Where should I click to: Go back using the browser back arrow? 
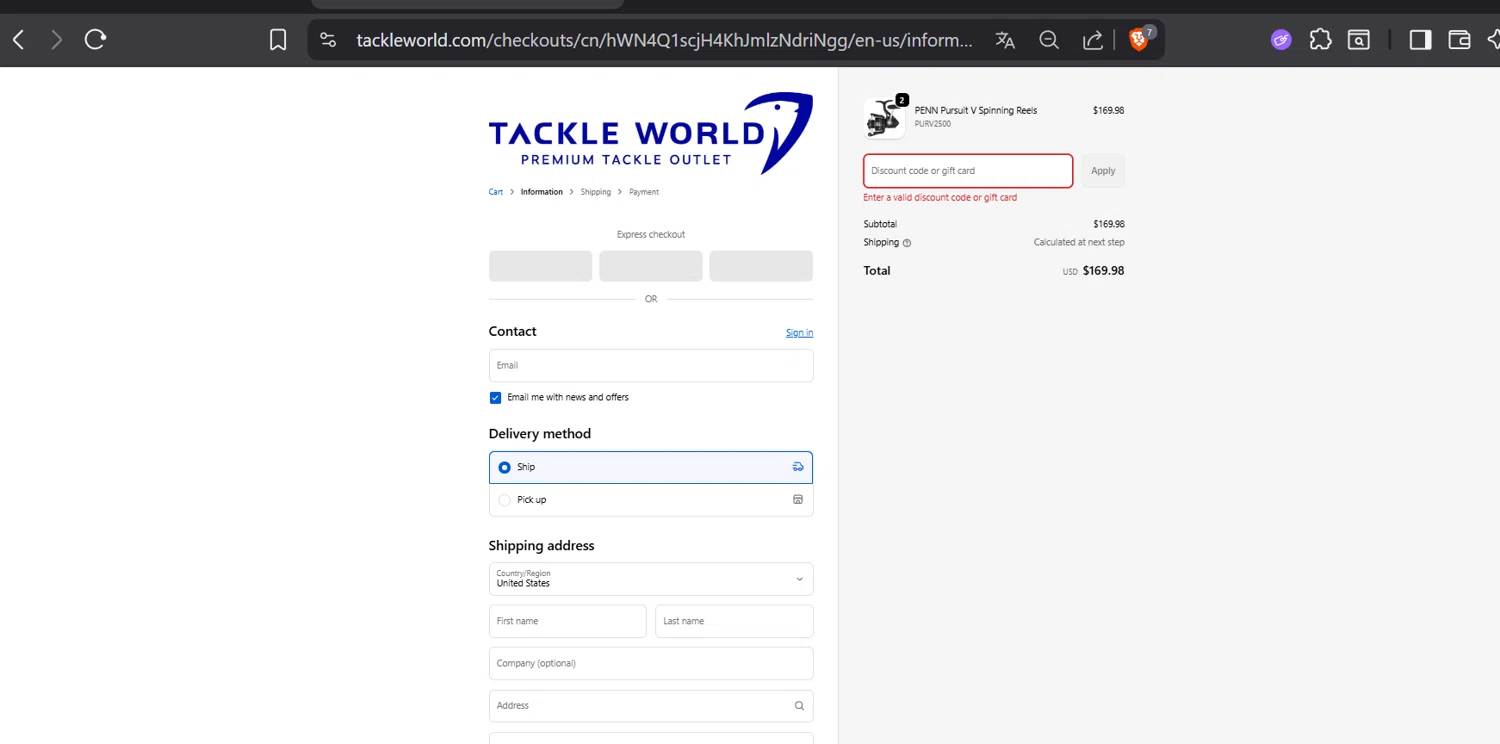(19, 40)
